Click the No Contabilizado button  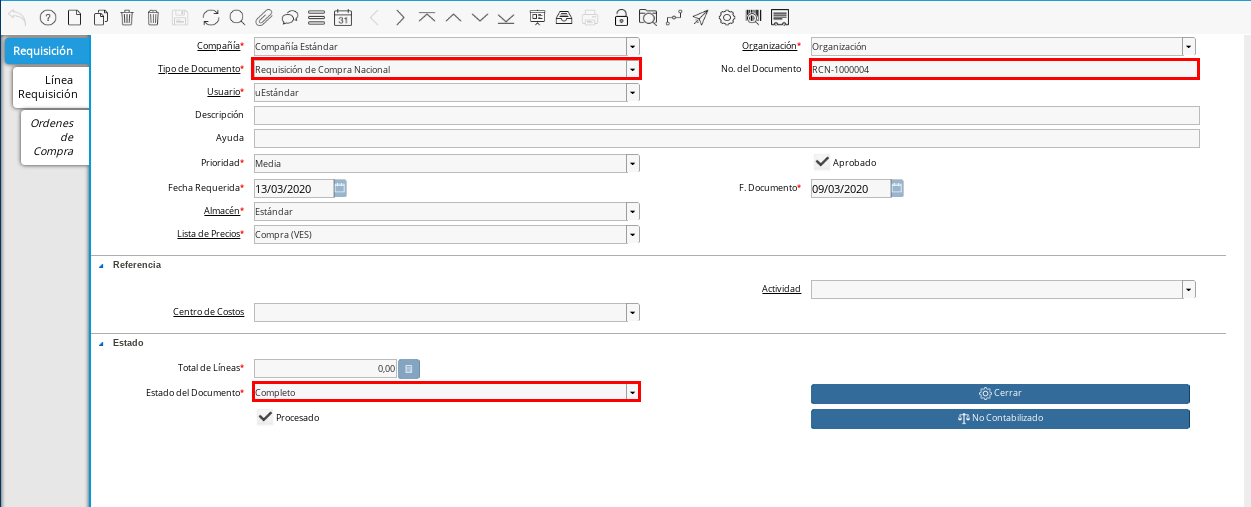point(1000,418)
